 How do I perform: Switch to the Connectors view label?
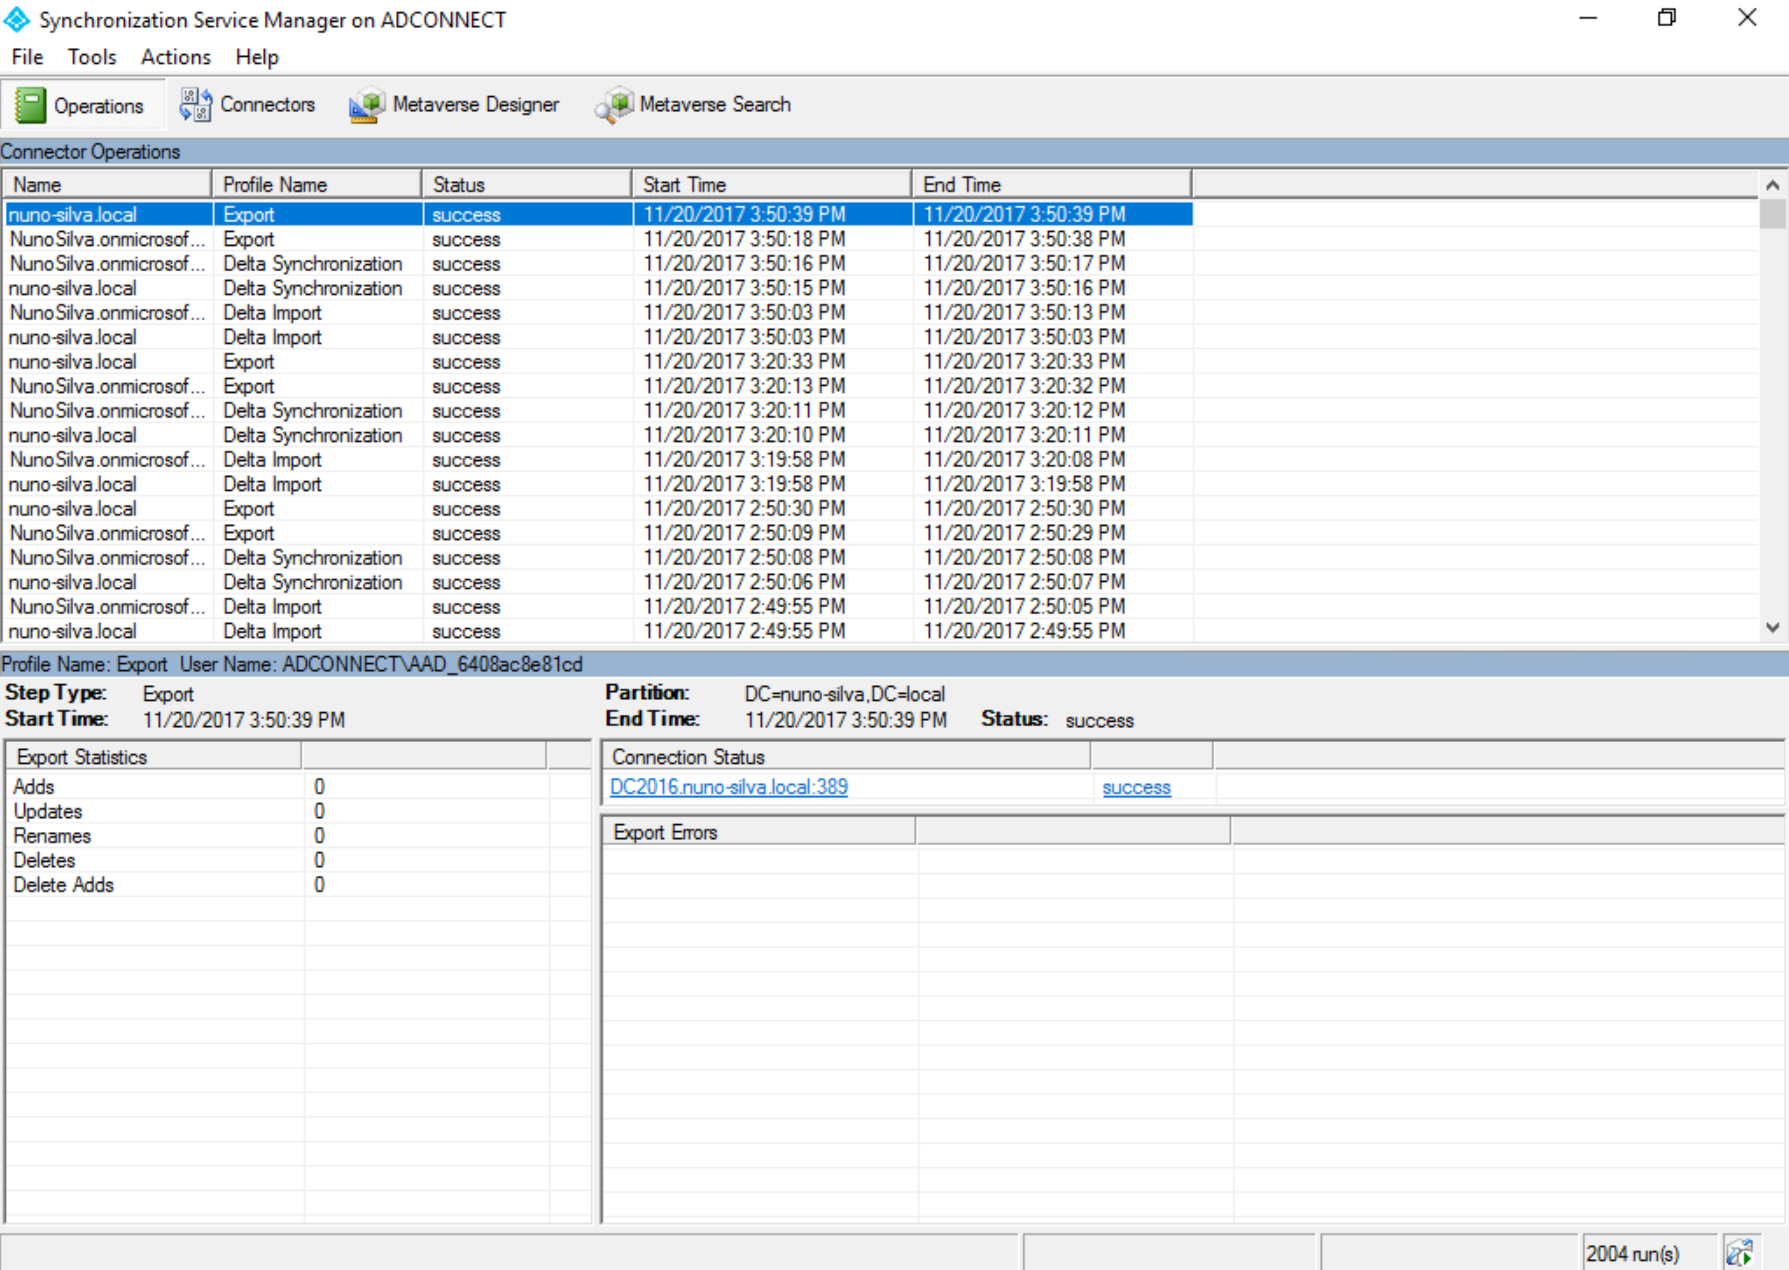(267, 104)
